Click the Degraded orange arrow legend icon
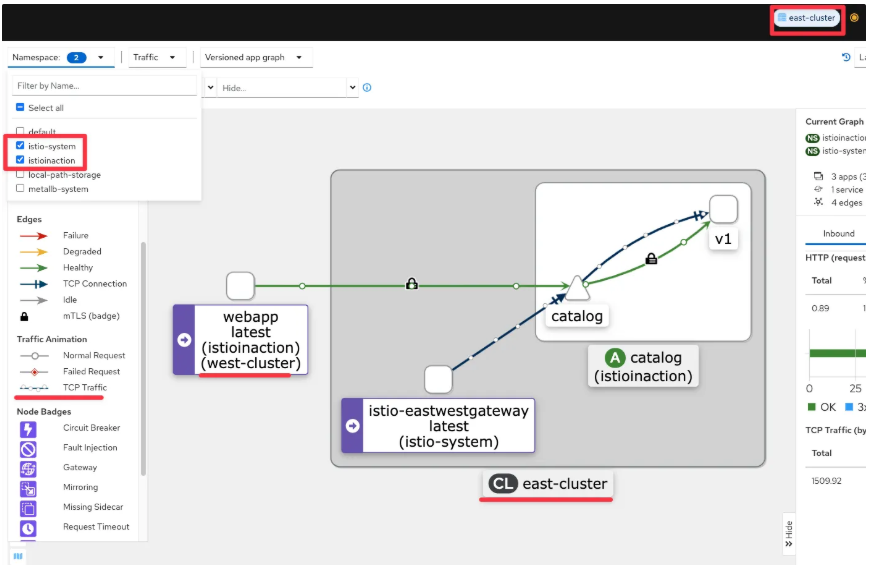The width and height of the screenshot is (872, 565). click(x=33, y=252)
